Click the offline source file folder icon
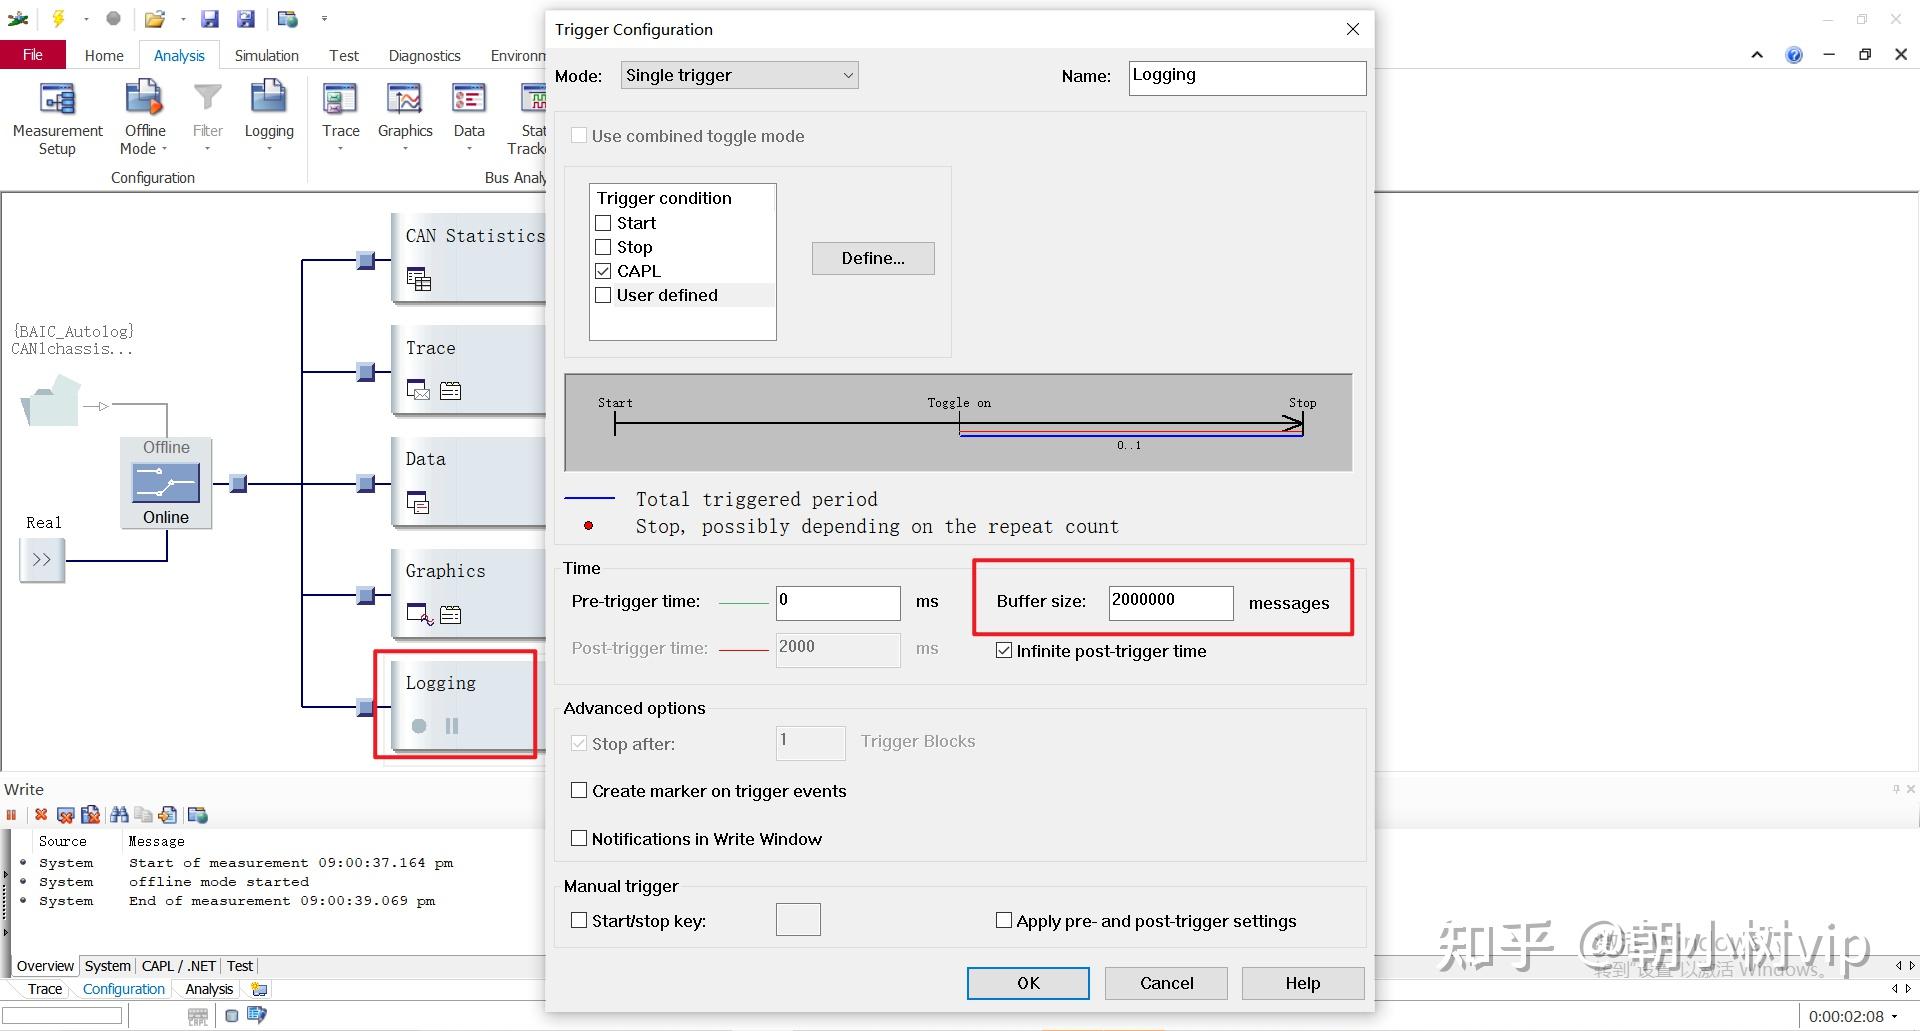This screenshot has width=1920, height=1031. tap(50, 401)
